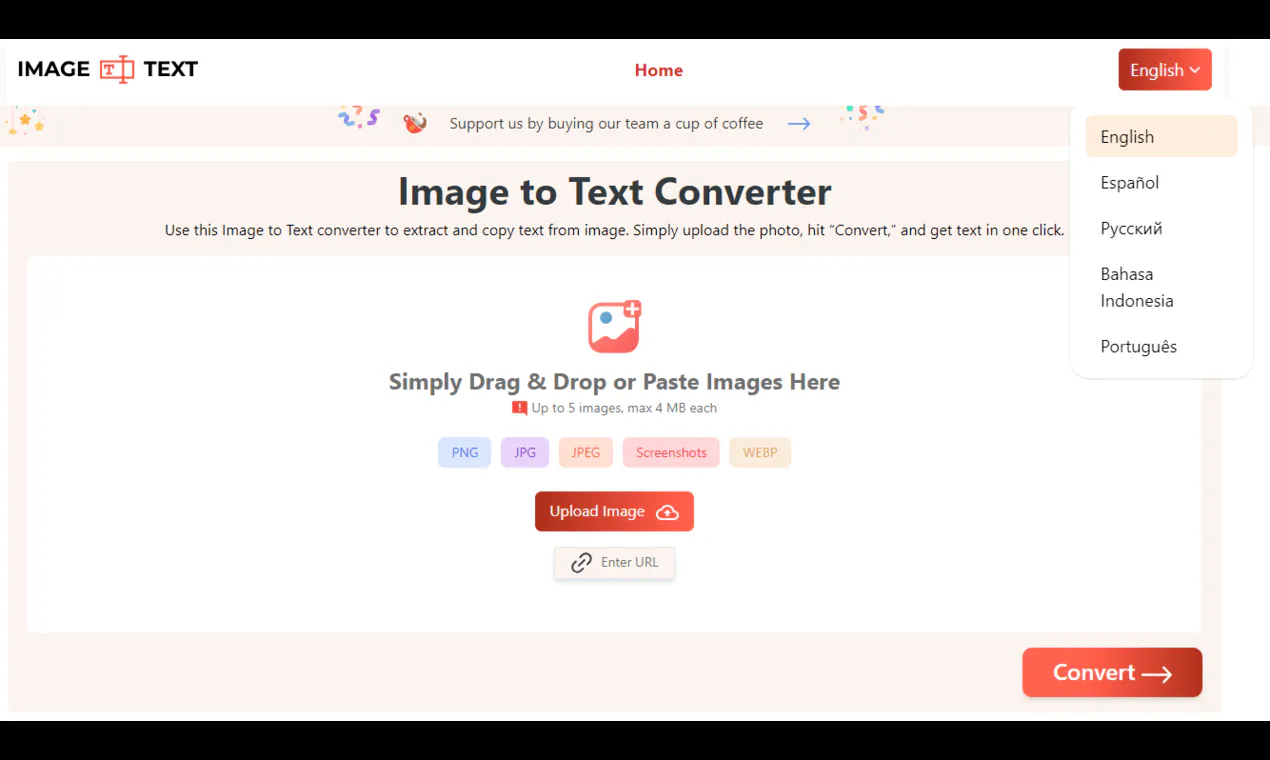Open the Home navigation link
Image resolution: width=1270 pixels, height=760 pixels.
(x=659, y=70)
